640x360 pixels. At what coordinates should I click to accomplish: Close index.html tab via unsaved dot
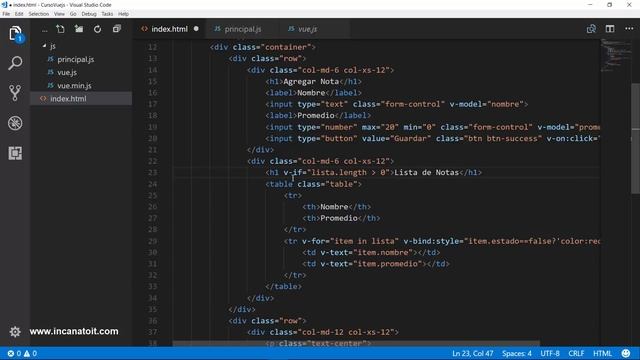(x=196, y=29)
